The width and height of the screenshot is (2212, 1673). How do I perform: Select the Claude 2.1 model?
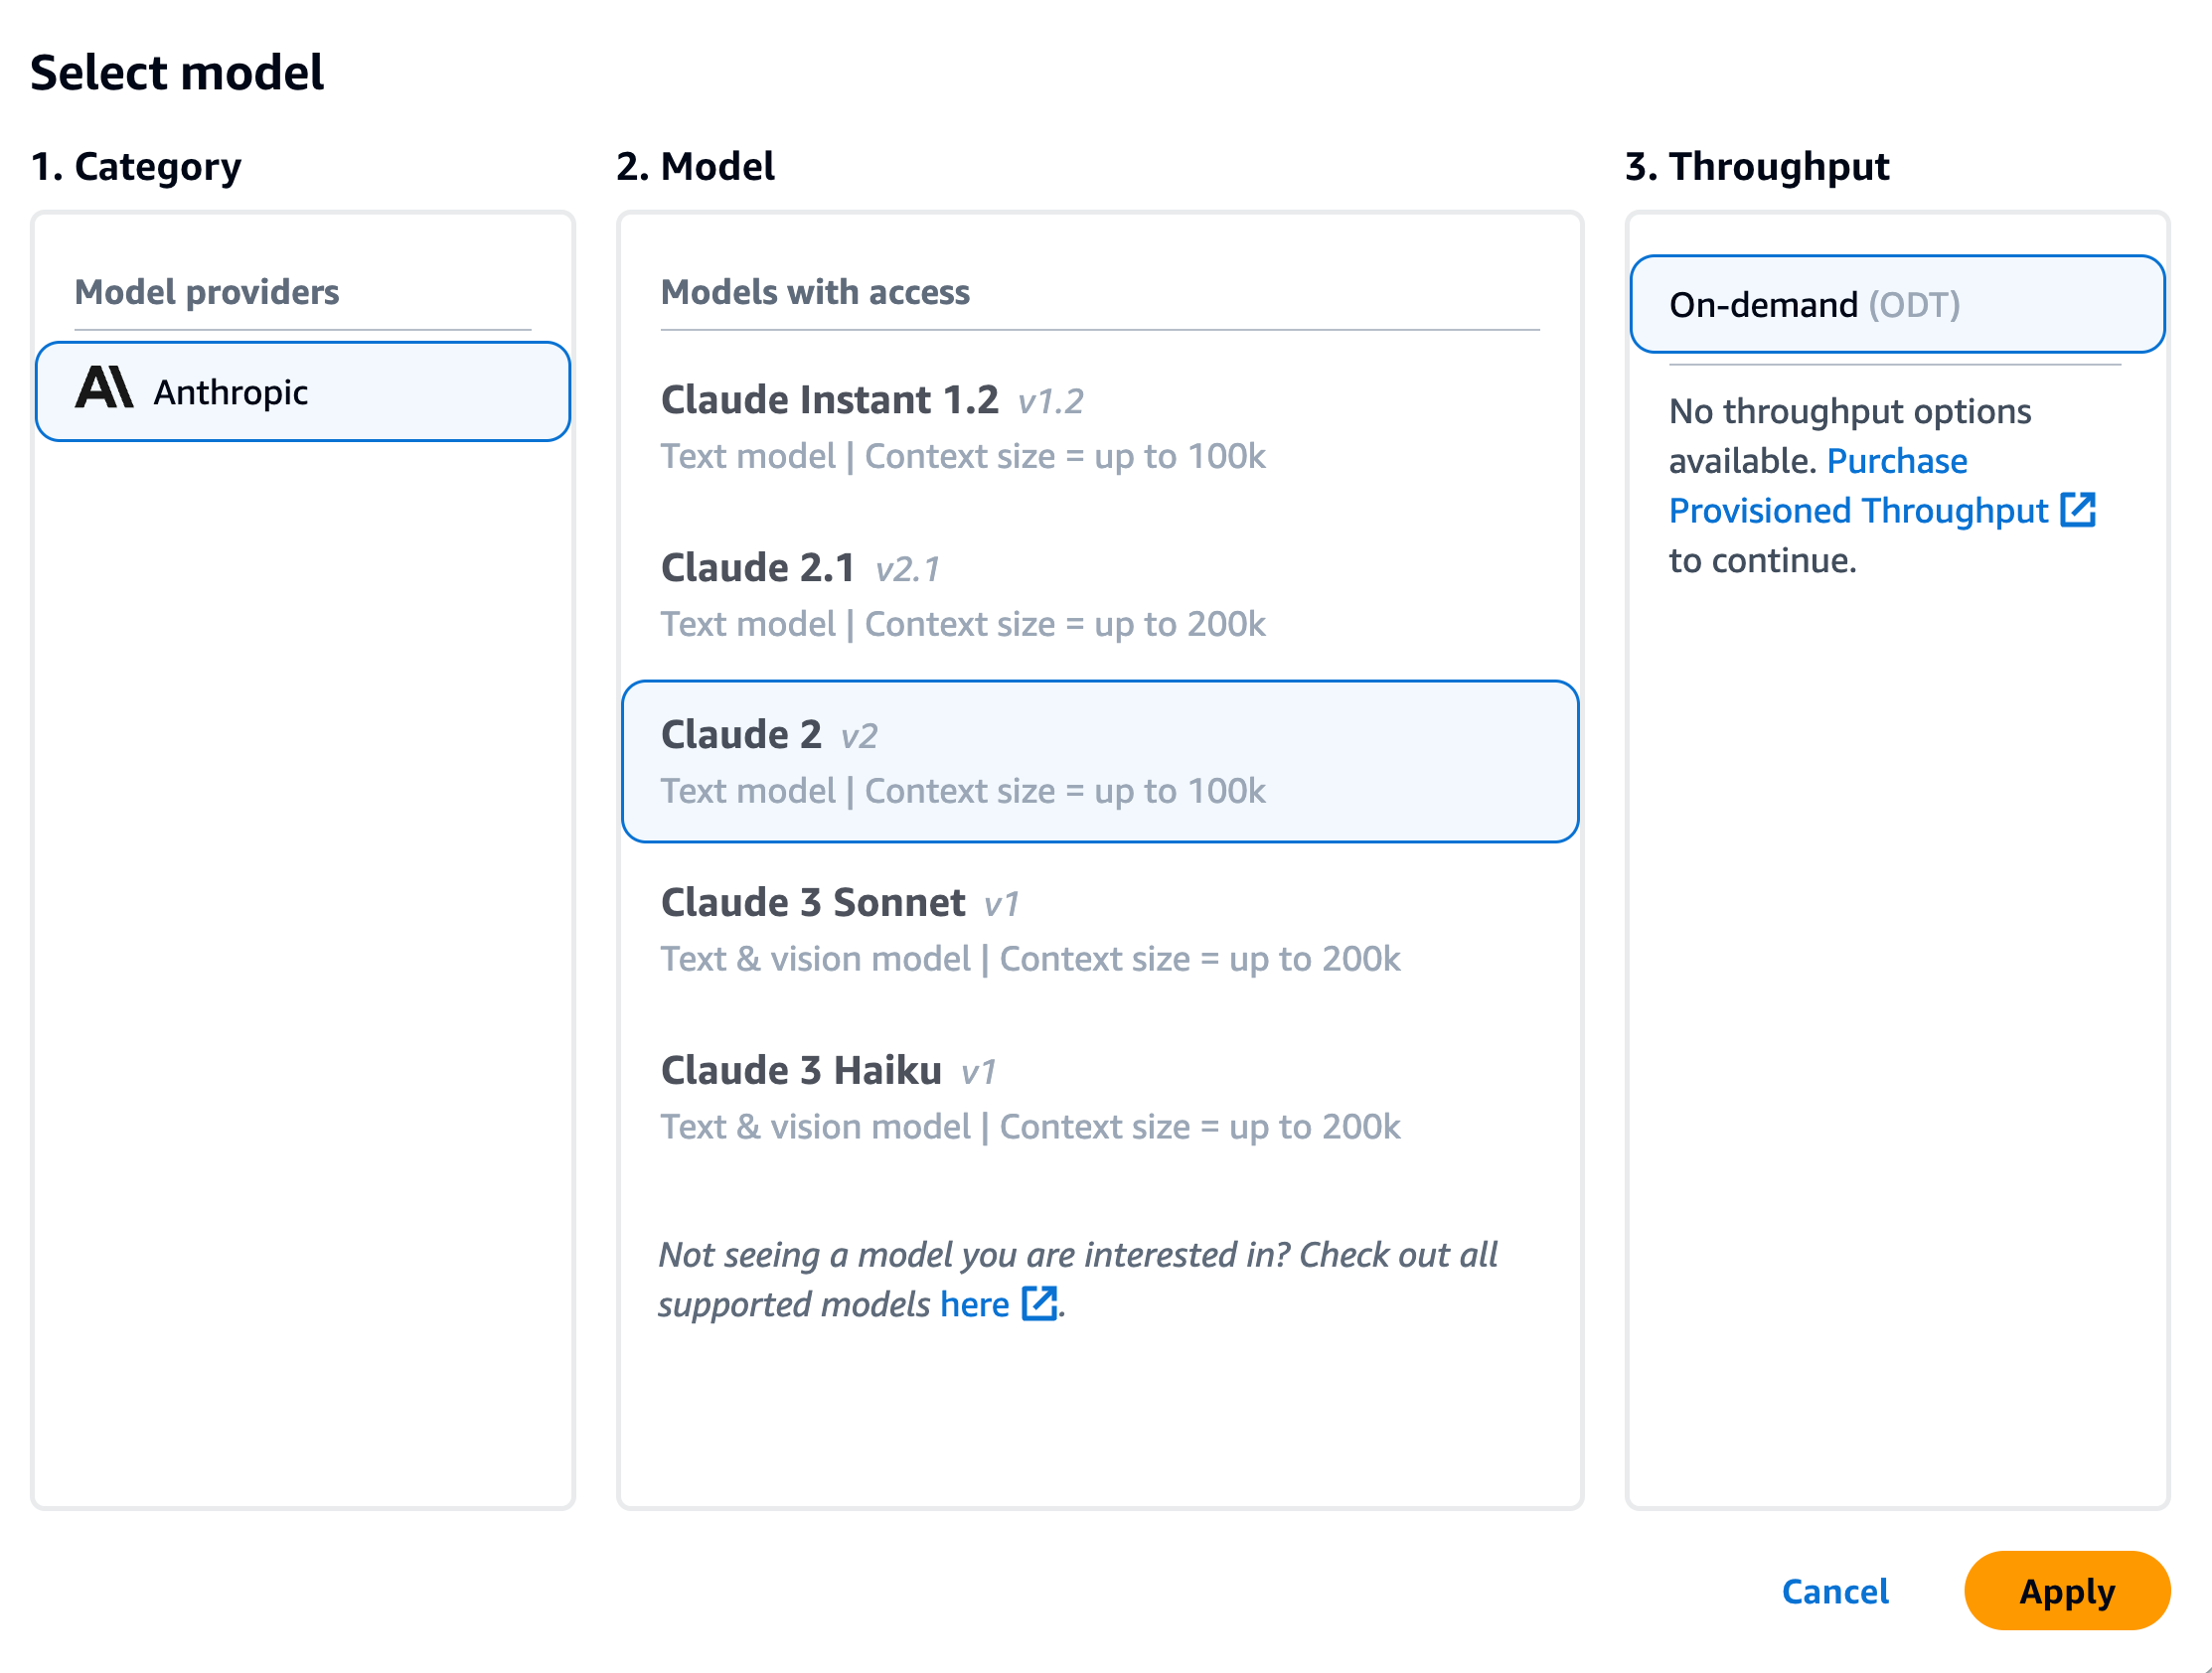[x=1100, y=595]
